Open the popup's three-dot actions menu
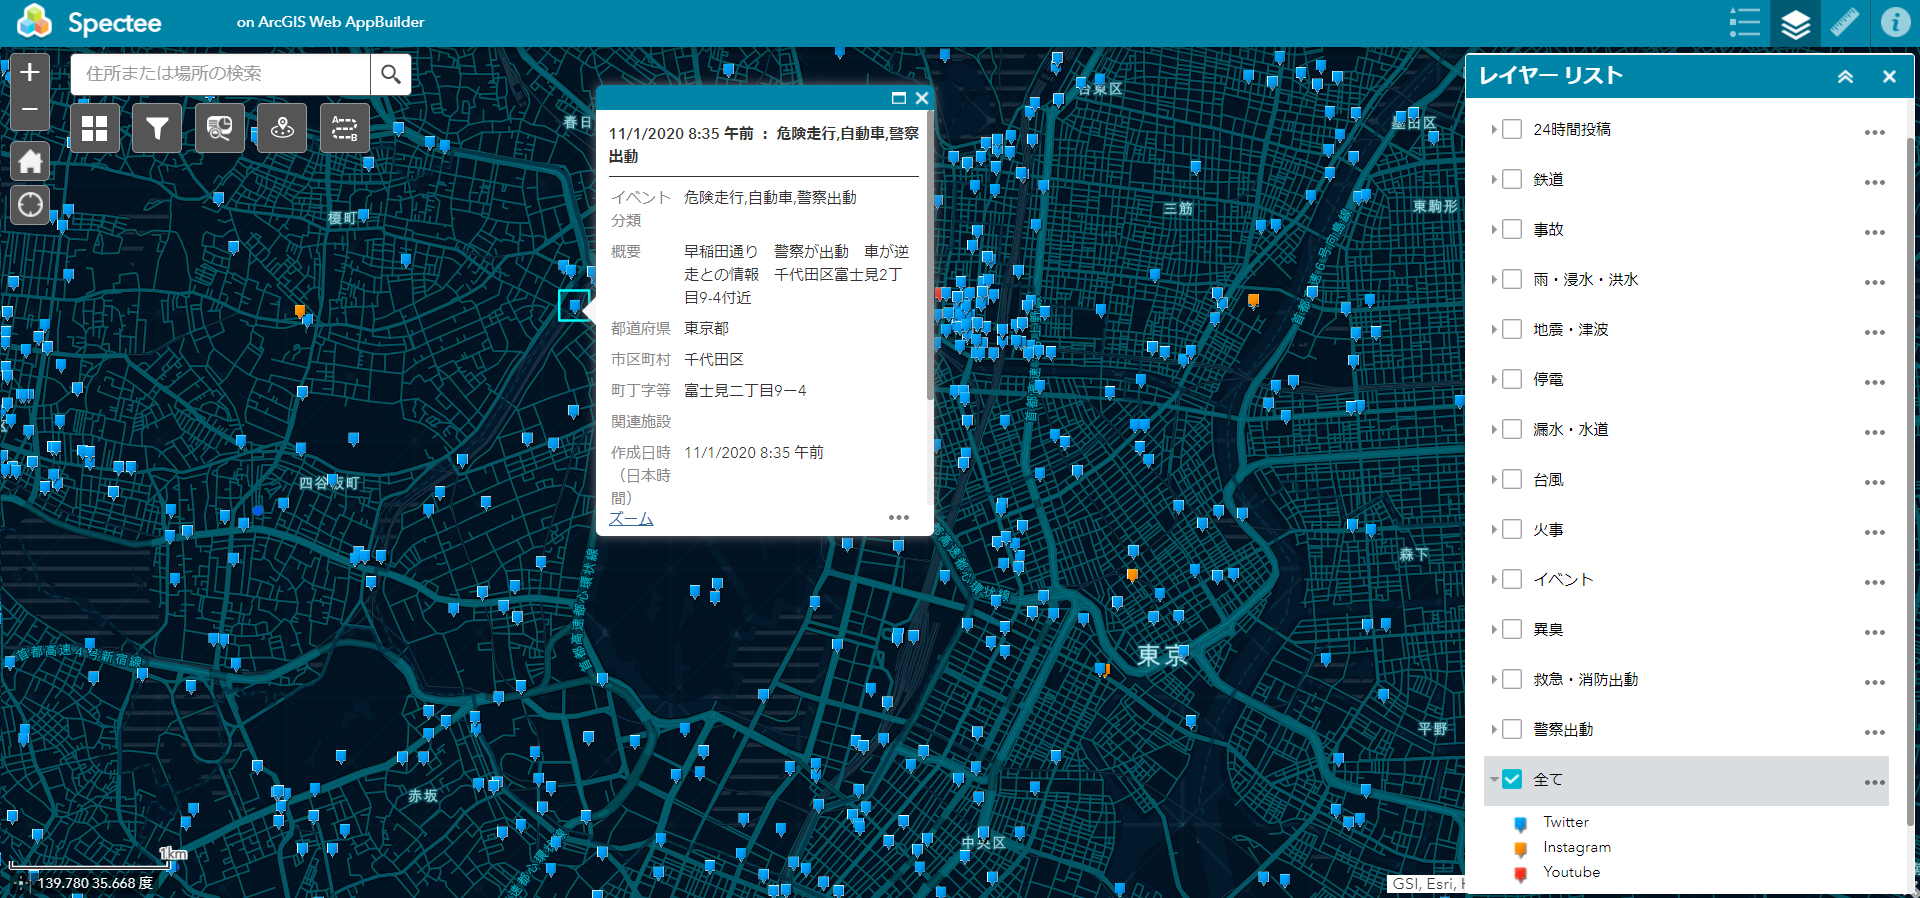Viewport: 1920px width, 898px height. 898,518
